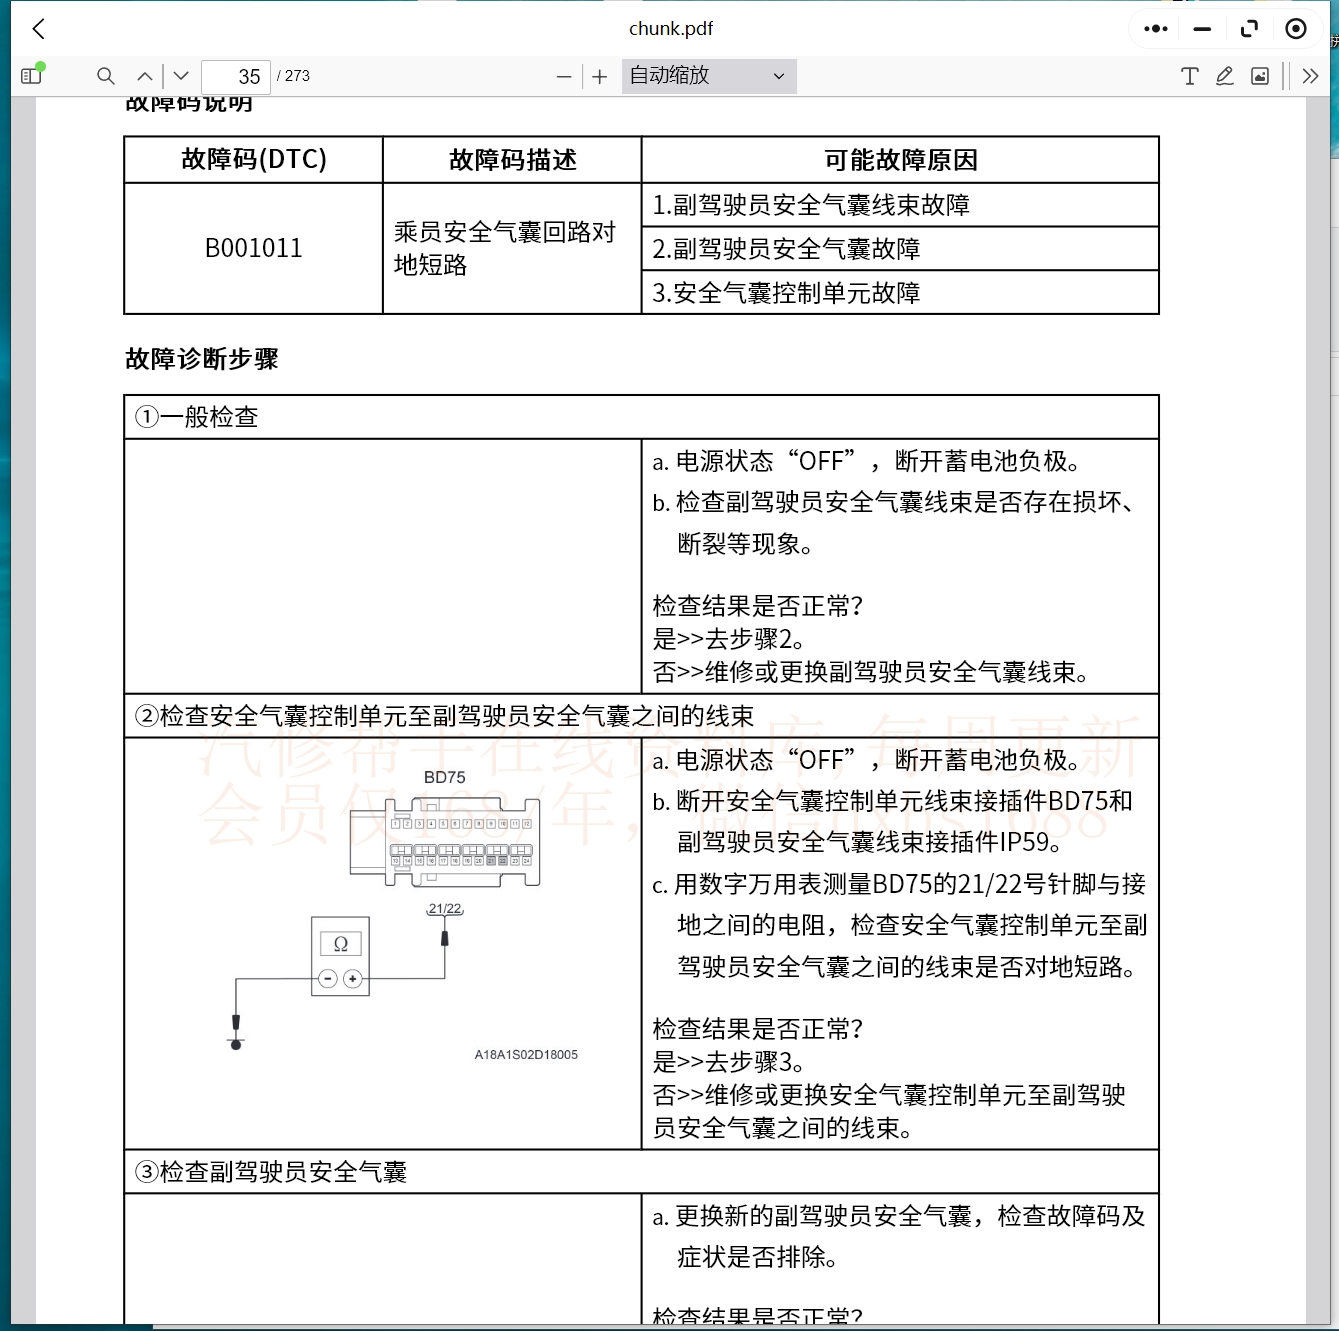Open the find-in-document search icon

tap(105, 76)
